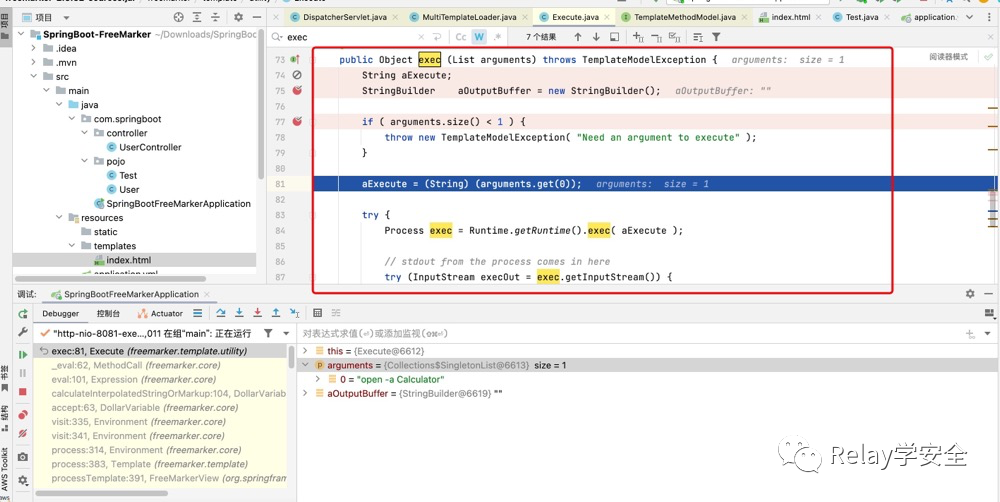Open the thread selector dropdown arrow
Screen dimensions: 1000x502
[286, 333]
